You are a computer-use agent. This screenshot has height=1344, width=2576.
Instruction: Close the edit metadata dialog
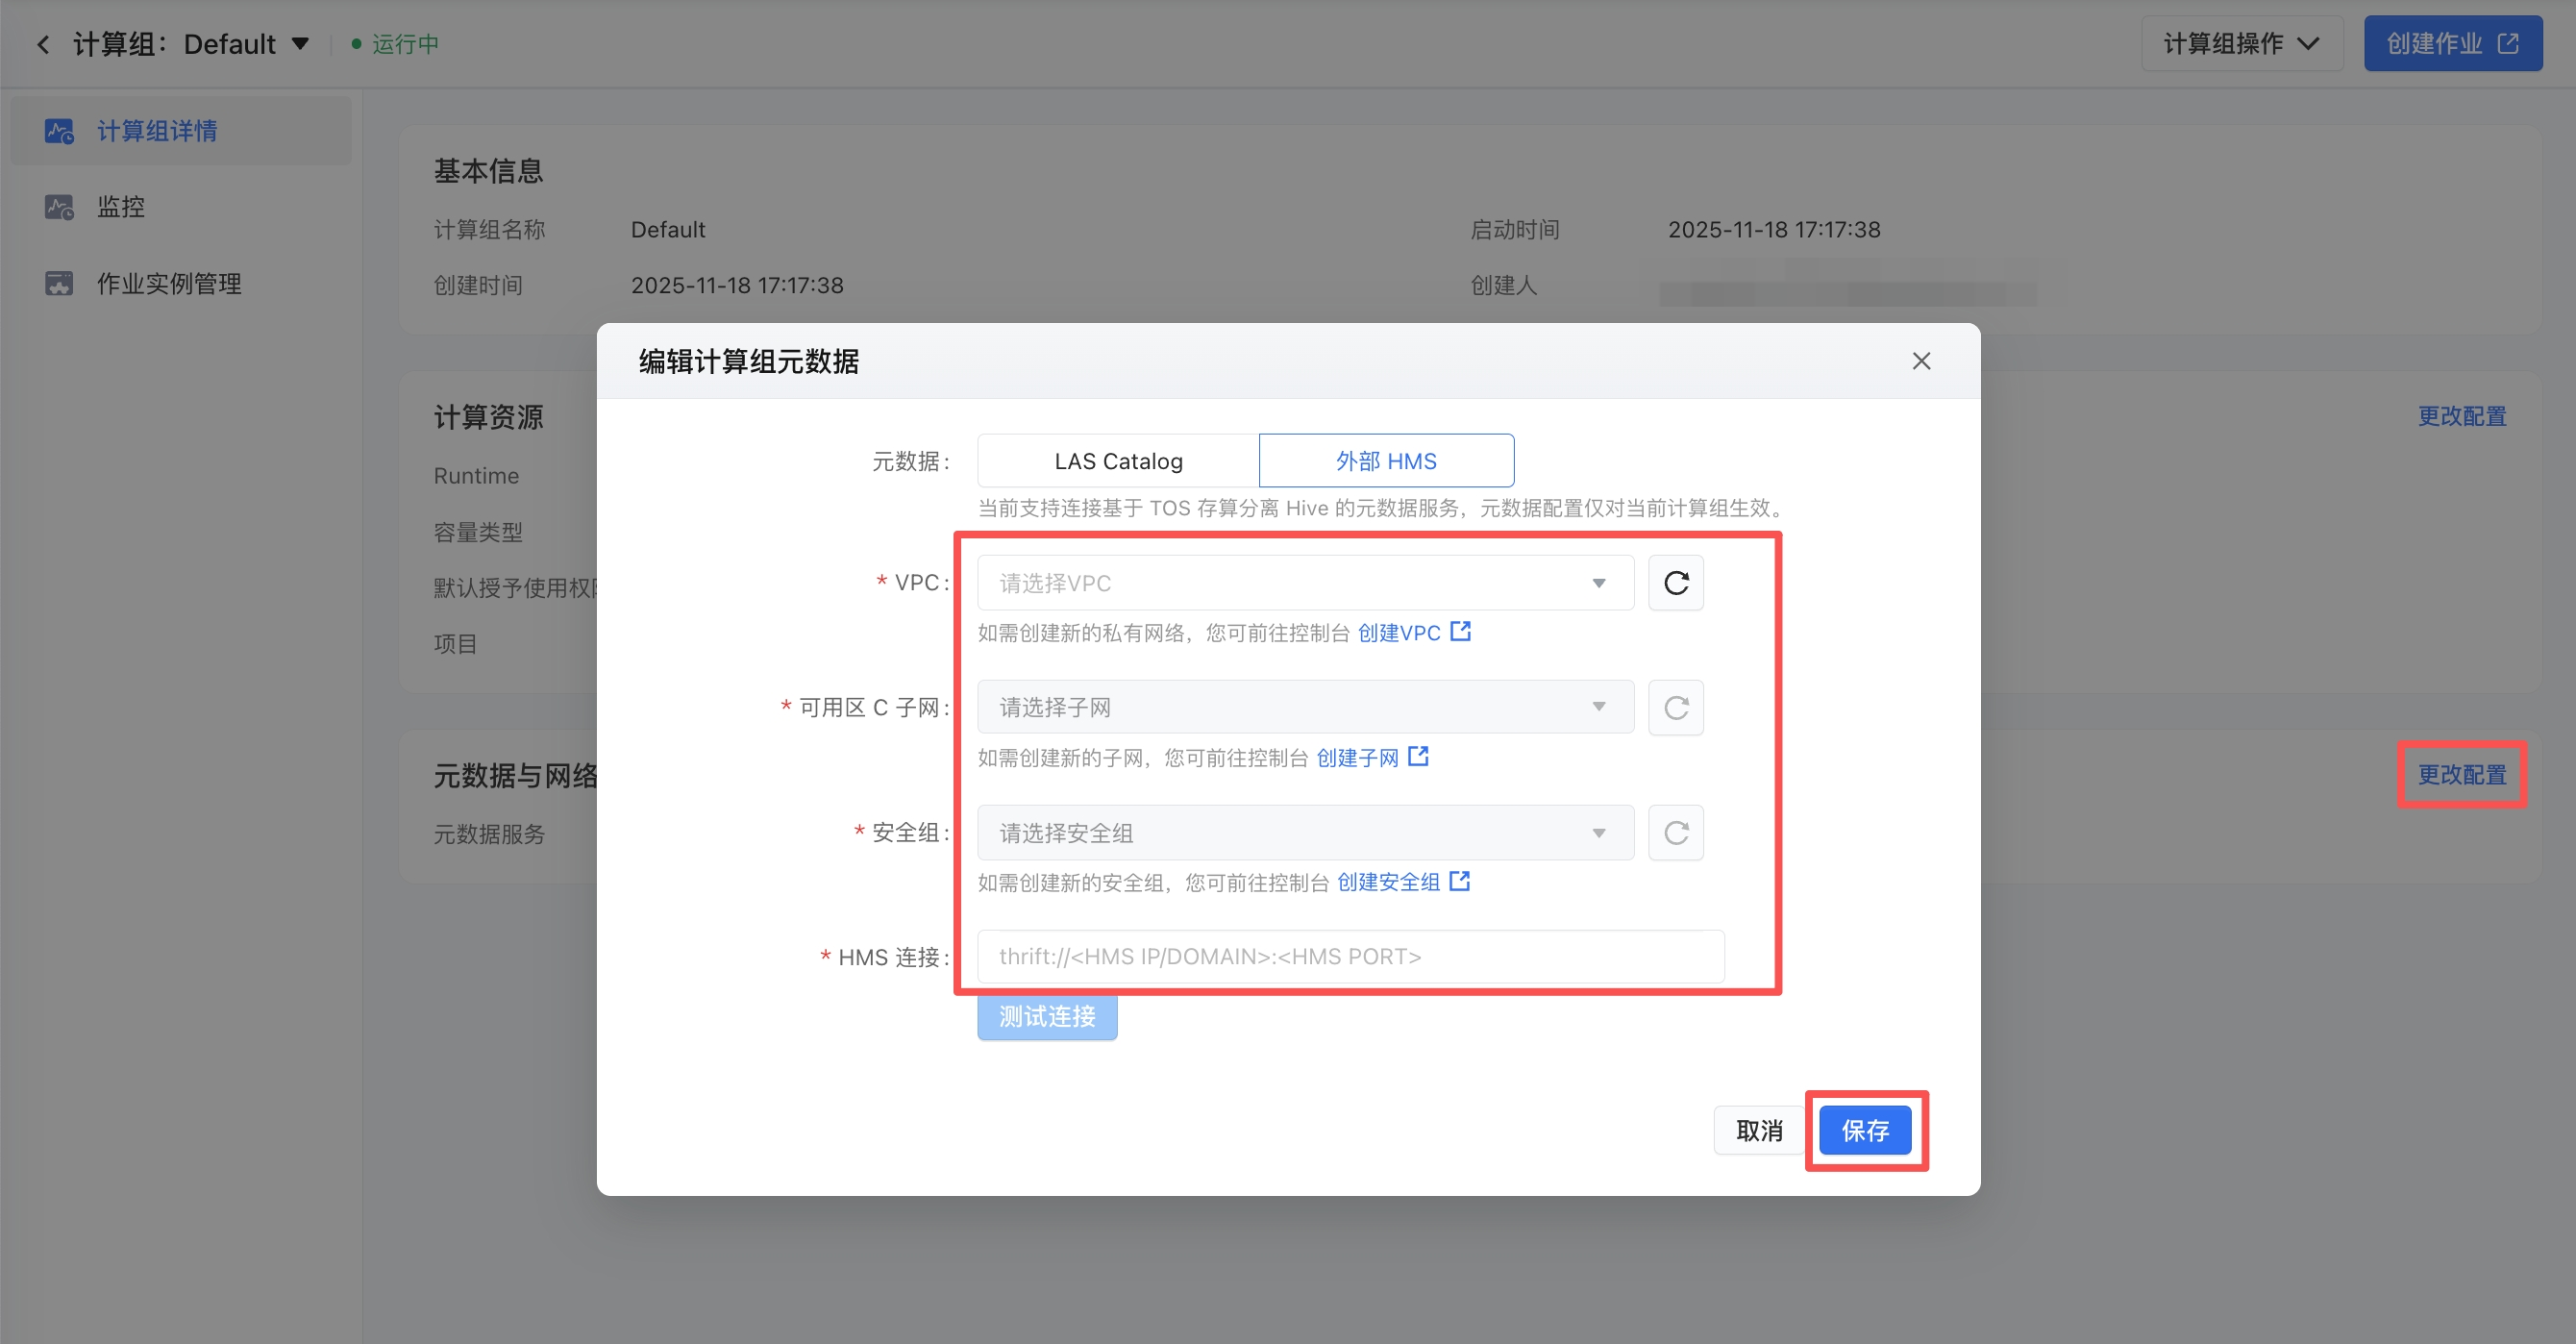[x=1921, y=361]
